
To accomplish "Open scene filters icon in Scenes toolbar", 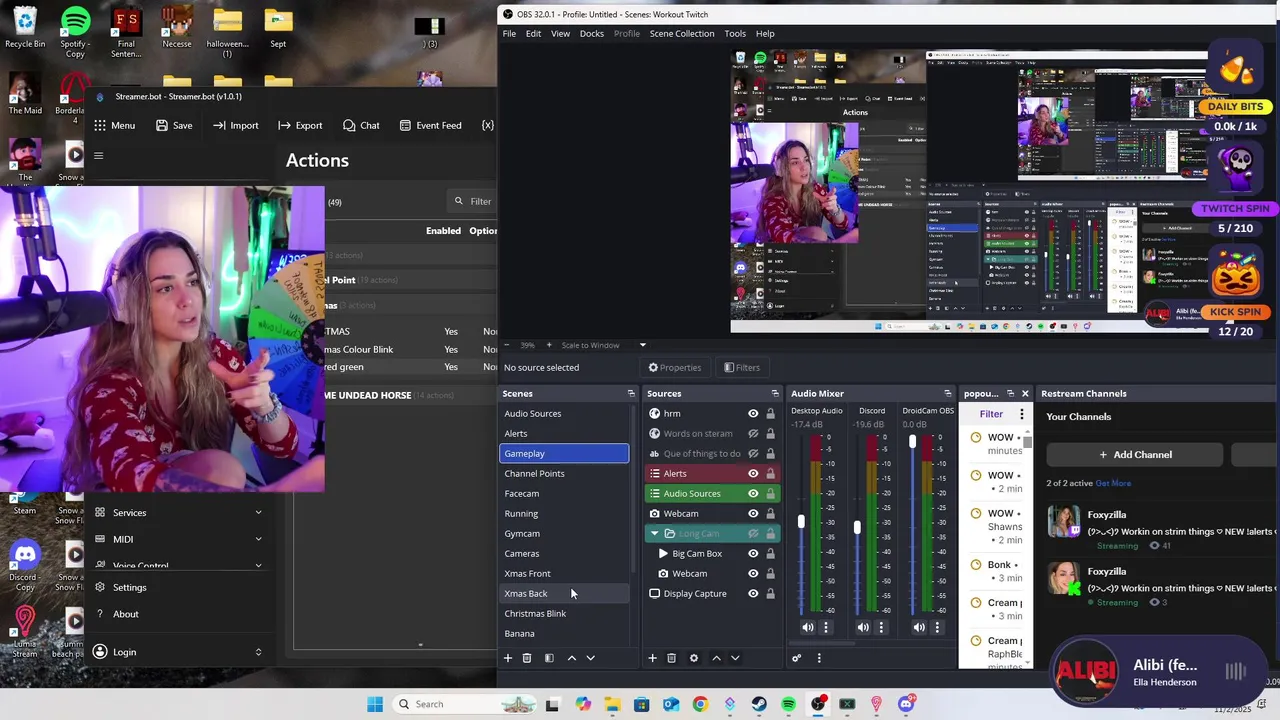I will 549,658.
